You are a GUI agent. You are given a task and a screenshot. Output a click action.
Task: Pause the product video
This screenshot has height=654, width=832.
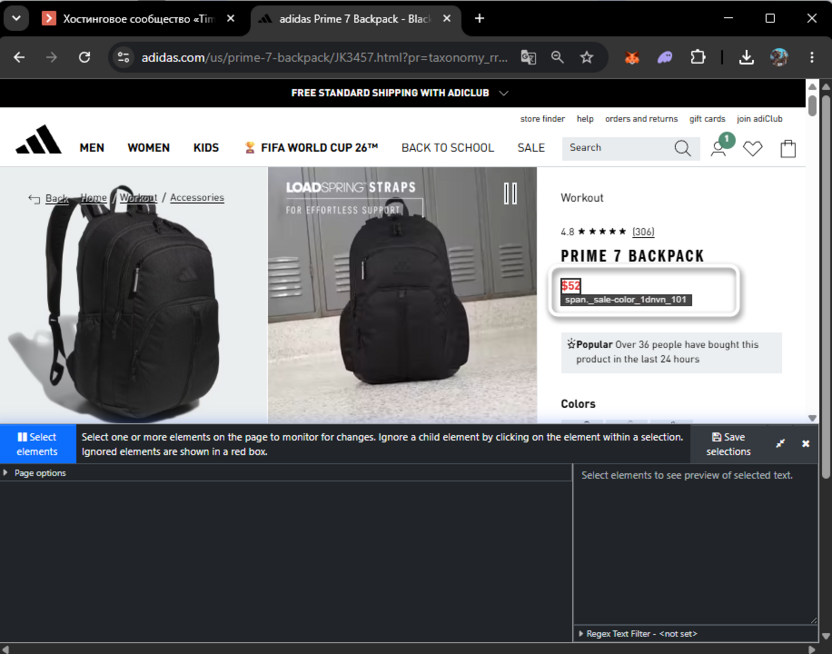pyautogui.click(x=510, y=194)
